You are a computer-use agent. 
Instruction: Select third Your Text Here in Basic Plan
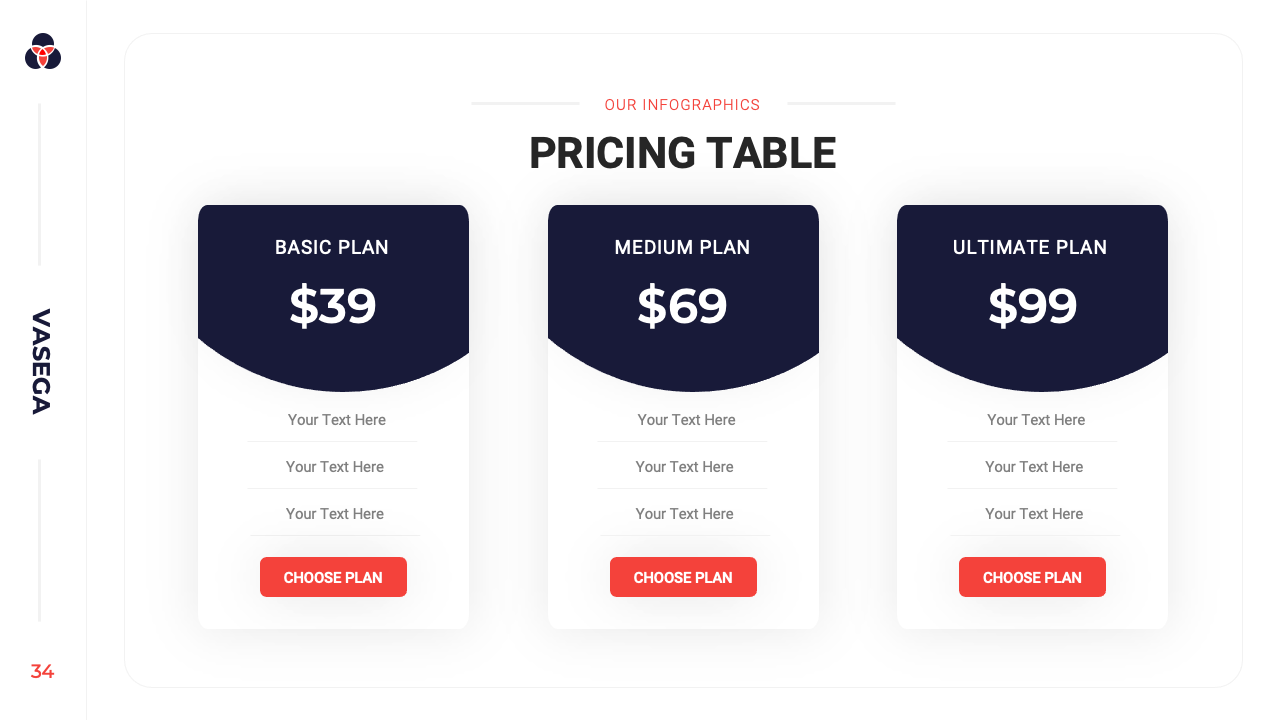click(335, 514)
